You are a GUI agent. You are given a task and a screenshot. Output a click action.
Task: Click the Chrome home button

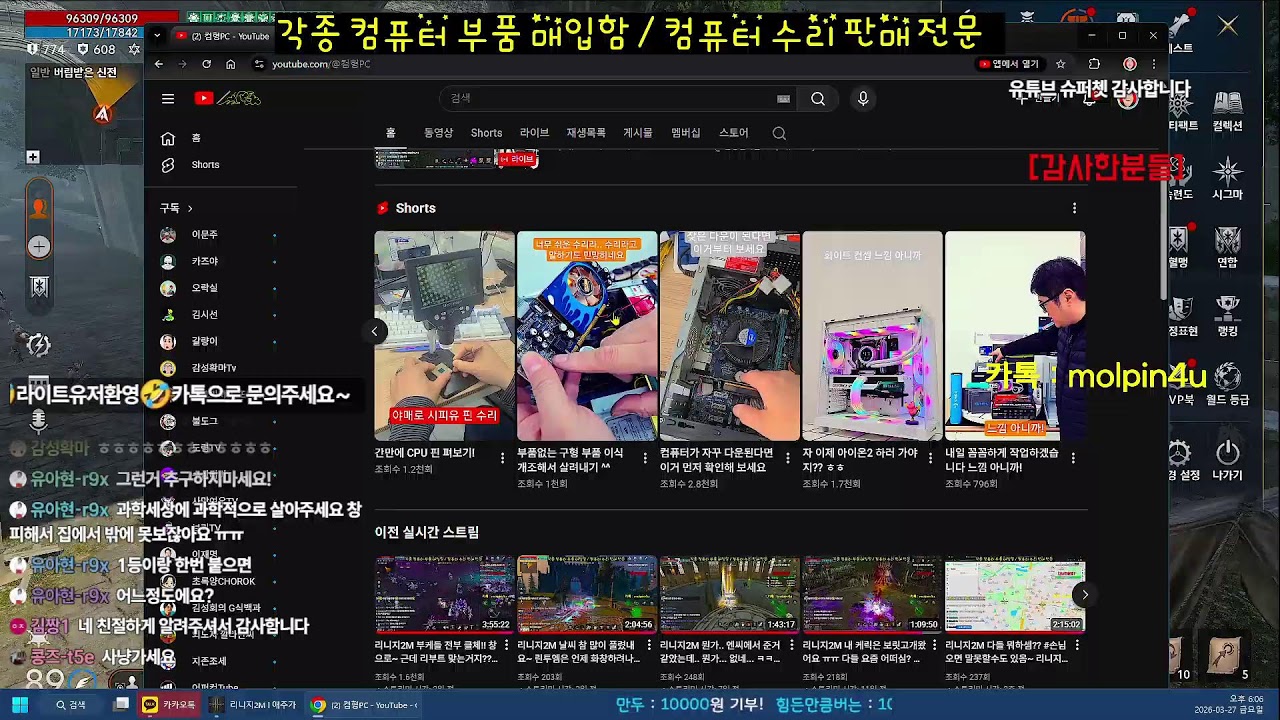pyautogui.click(x=230, y=64)
